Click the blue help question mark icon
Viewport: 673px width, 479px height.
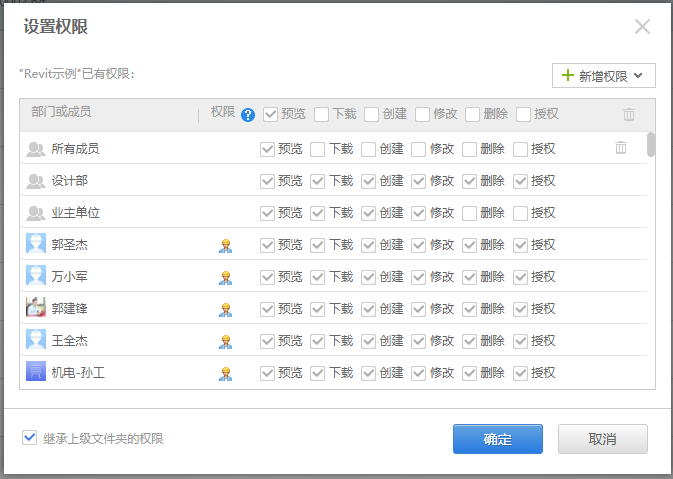pyautogui.click(x=248, y=115)
